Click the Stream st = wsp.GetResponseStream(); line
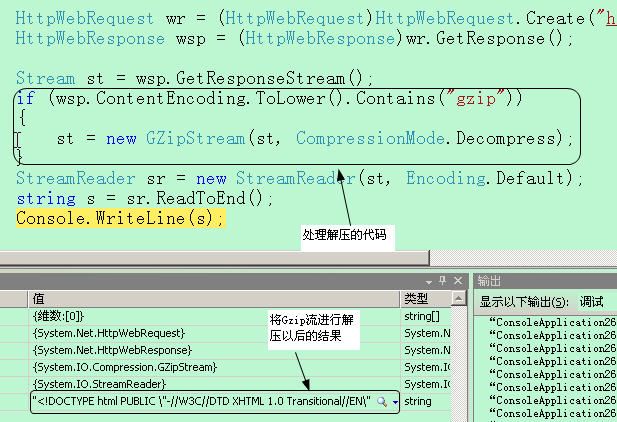Viewport: 617px width, 422px height. tap(194, 78)
